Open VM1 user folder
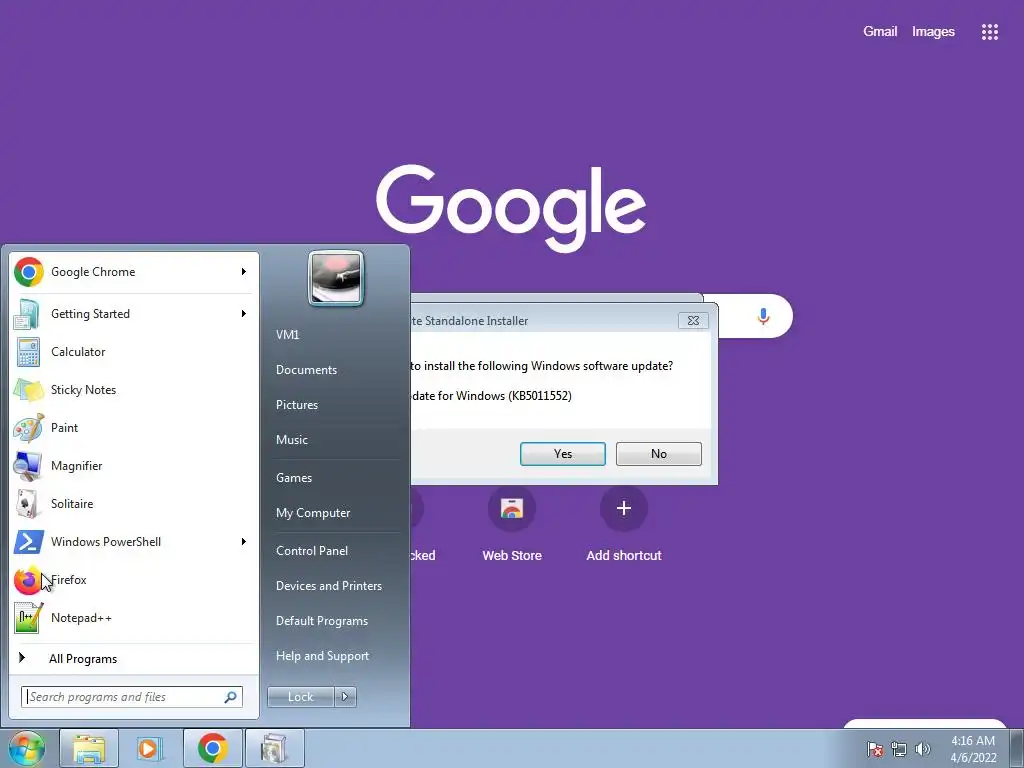The image size is (1024, 768). 287,335
